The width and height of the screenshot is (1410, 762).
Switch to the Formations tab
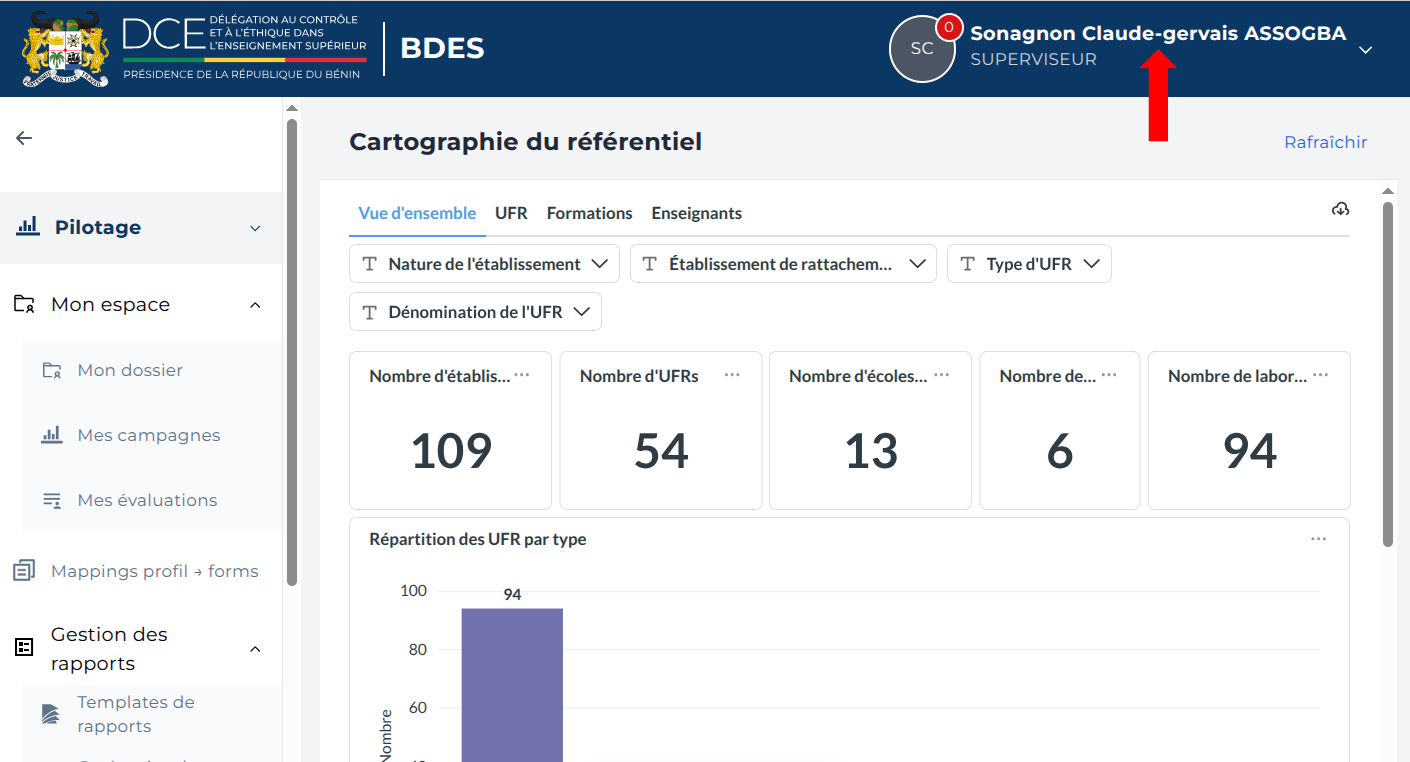[x=589, y=213]
